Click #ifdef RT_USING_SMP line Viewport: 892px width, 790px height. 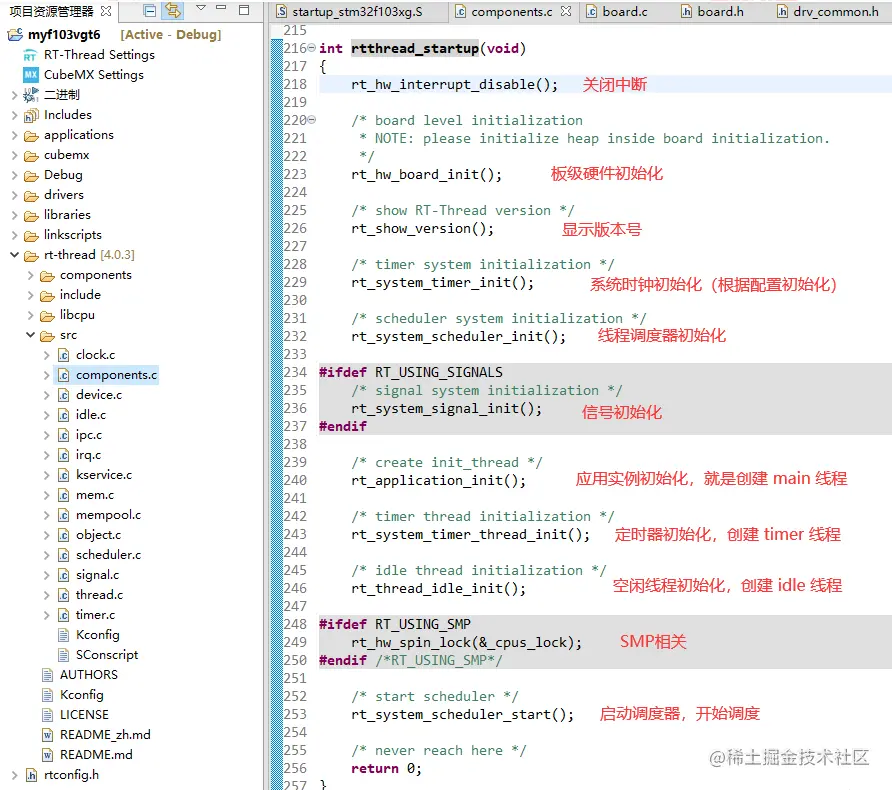395,624
